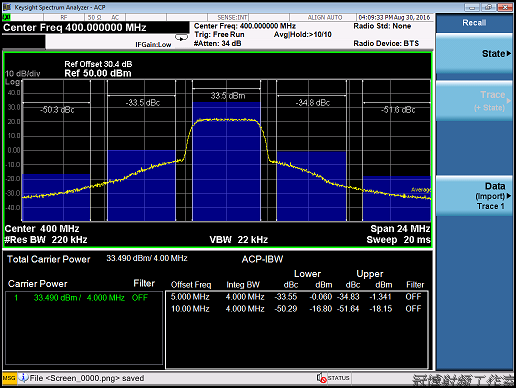
Task: Select the 5.000 MHz offset row
Action: (296, 297)
